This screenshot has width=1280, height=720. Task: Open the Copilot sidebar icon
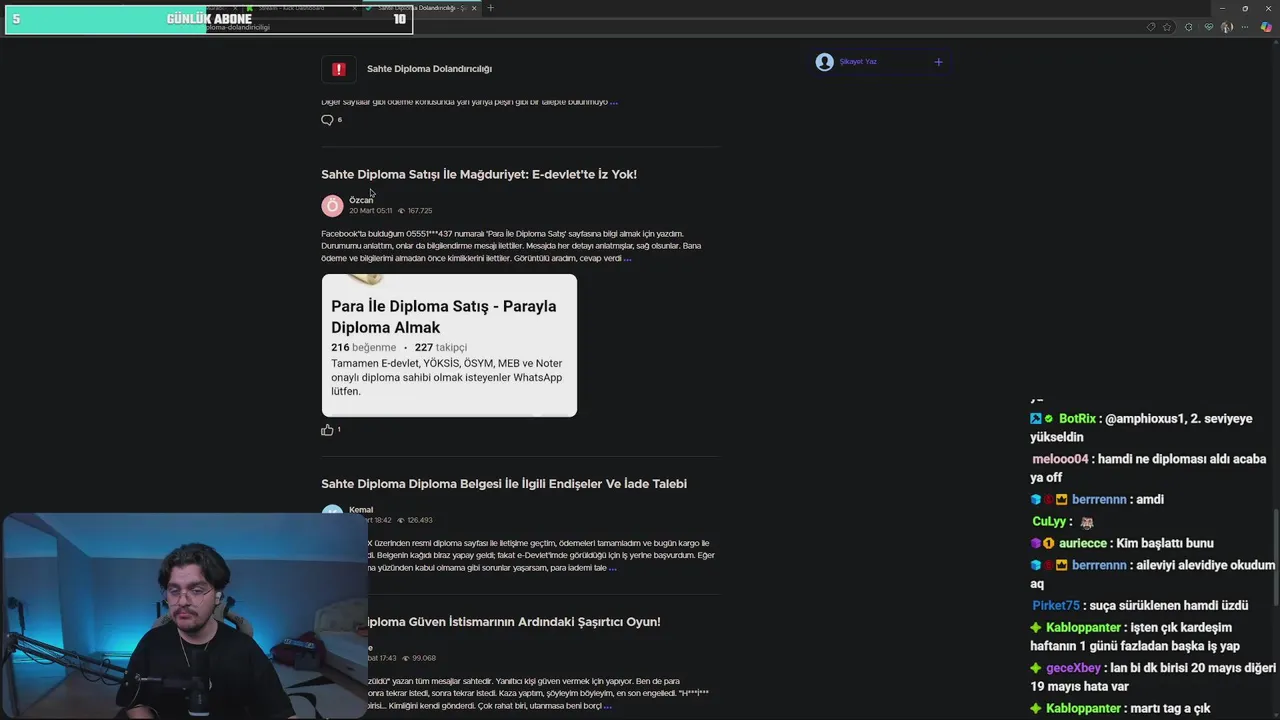click(x=1266, y=27)
